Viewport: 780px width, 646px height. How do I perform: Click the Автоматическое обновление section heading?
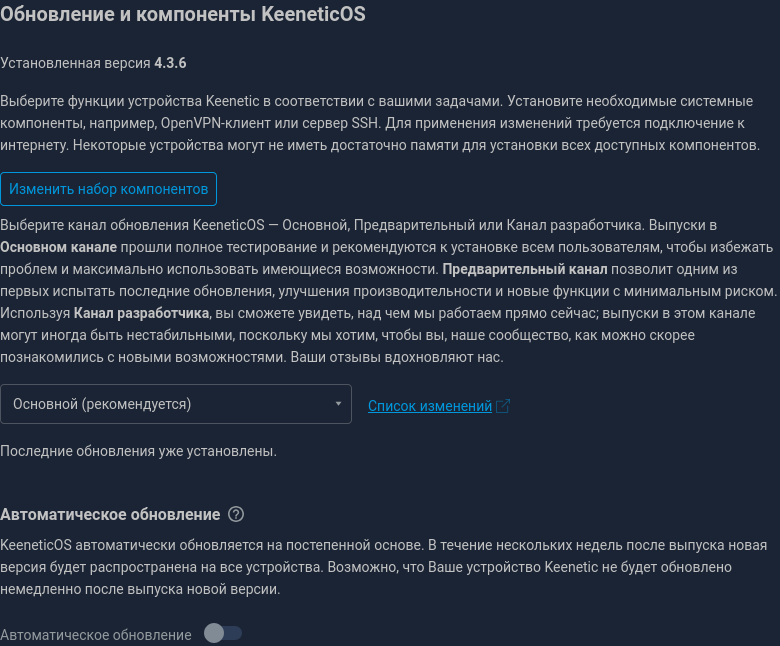click(110, 514)
